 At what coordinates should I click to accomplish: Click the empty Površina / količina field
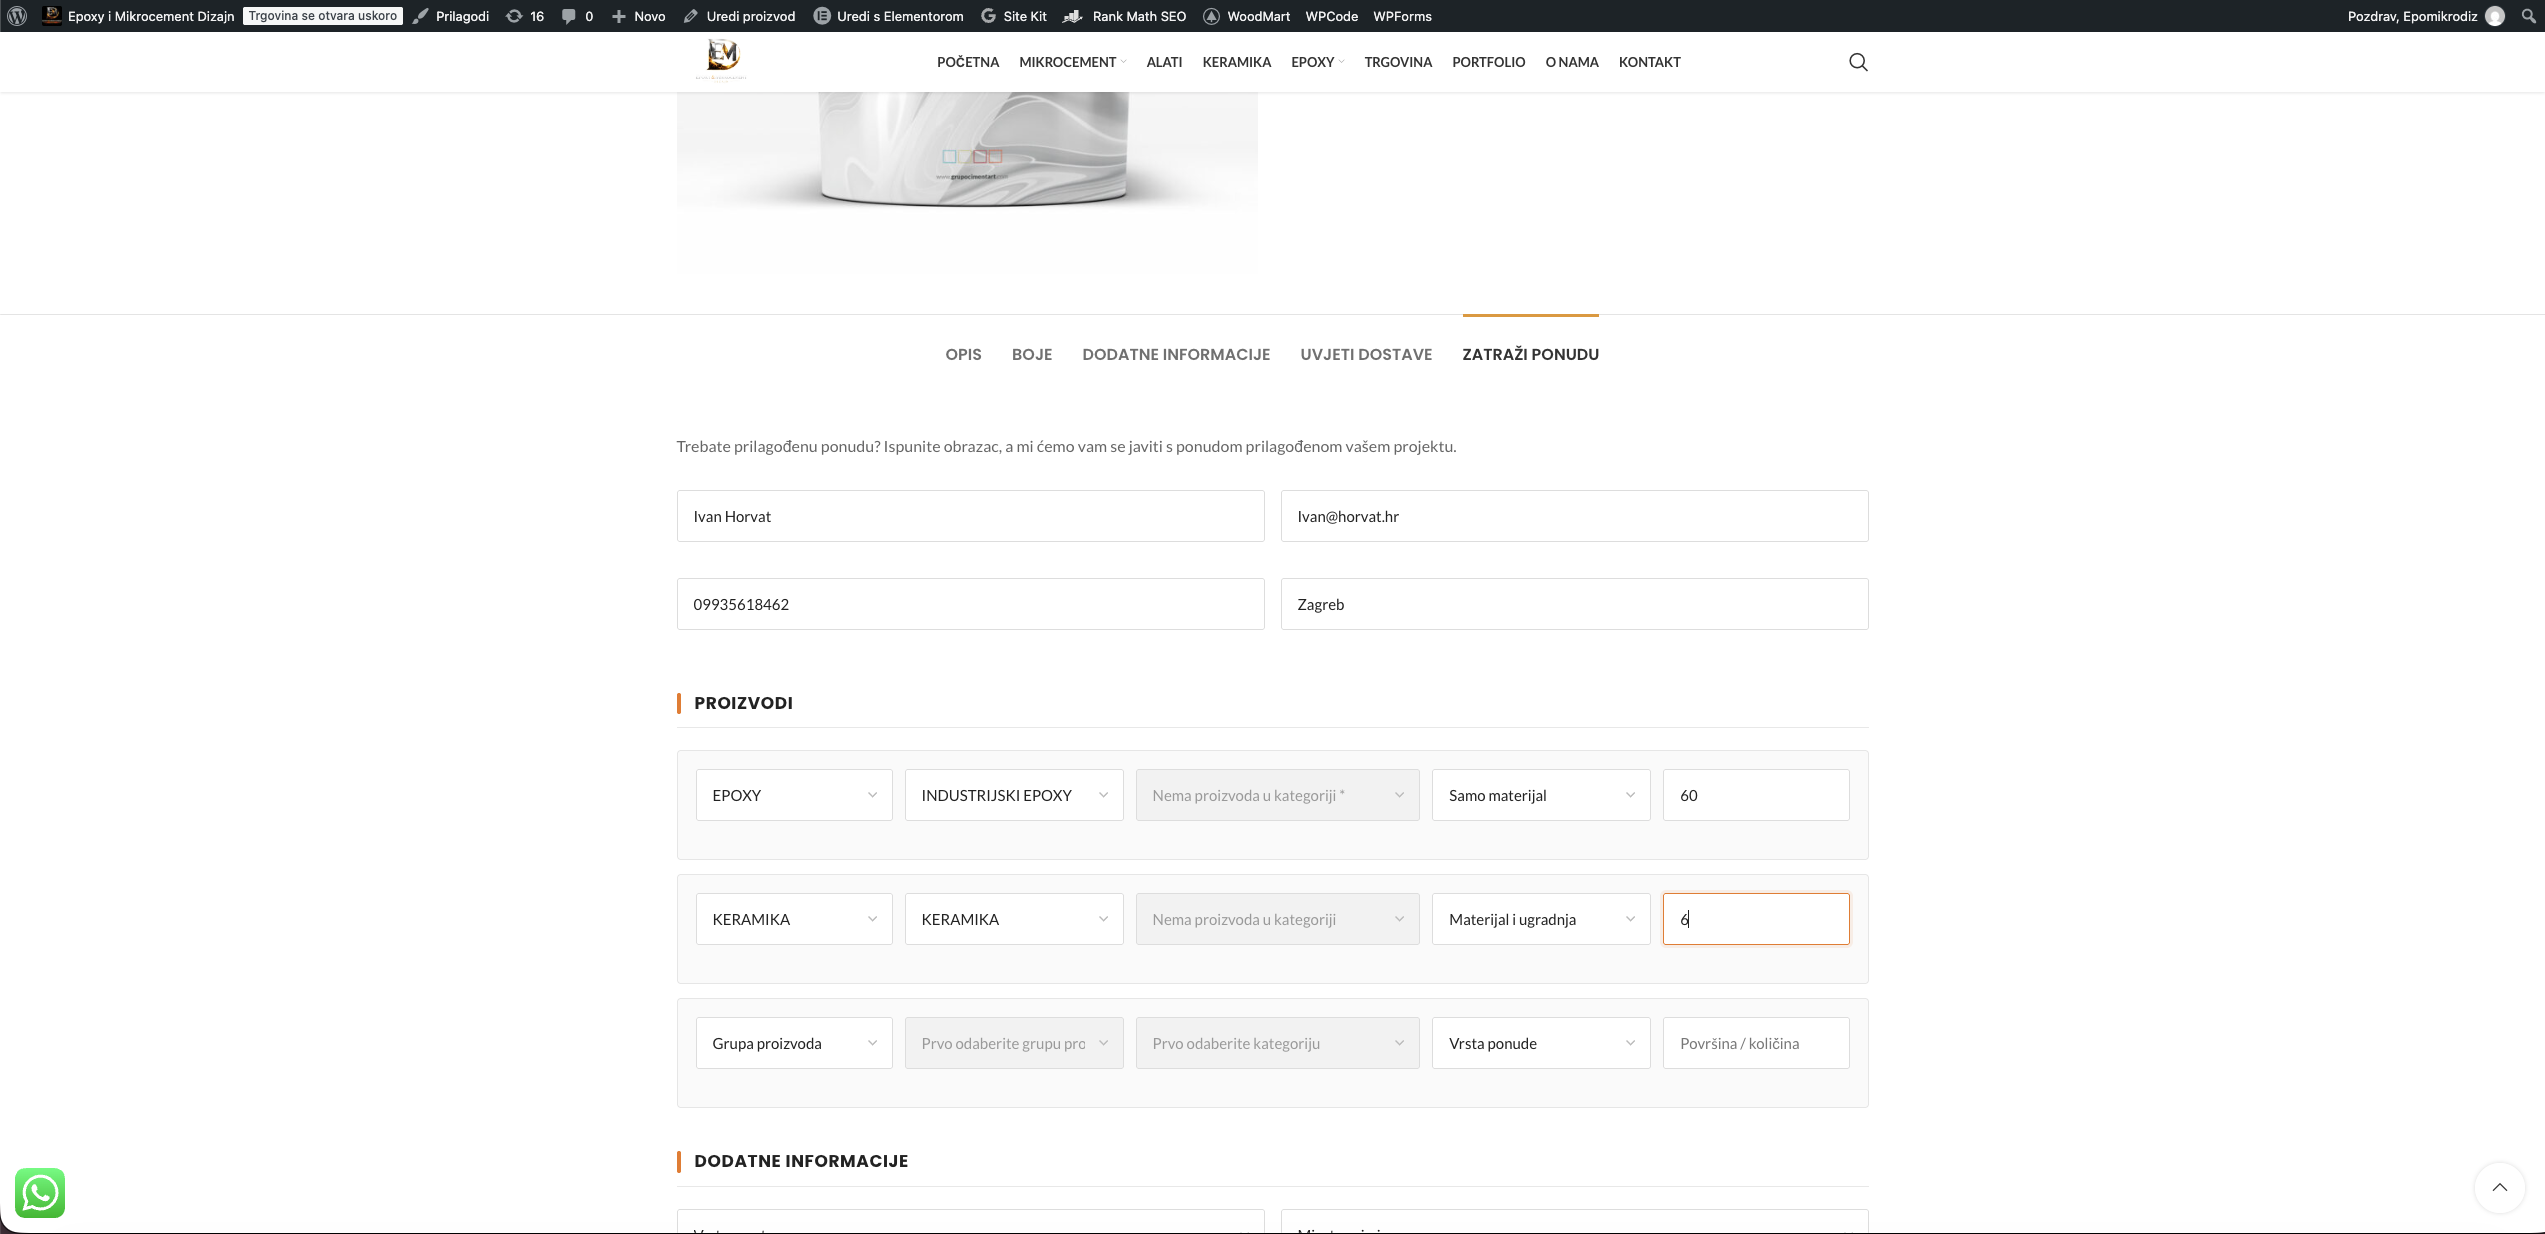[1756, 1043]
